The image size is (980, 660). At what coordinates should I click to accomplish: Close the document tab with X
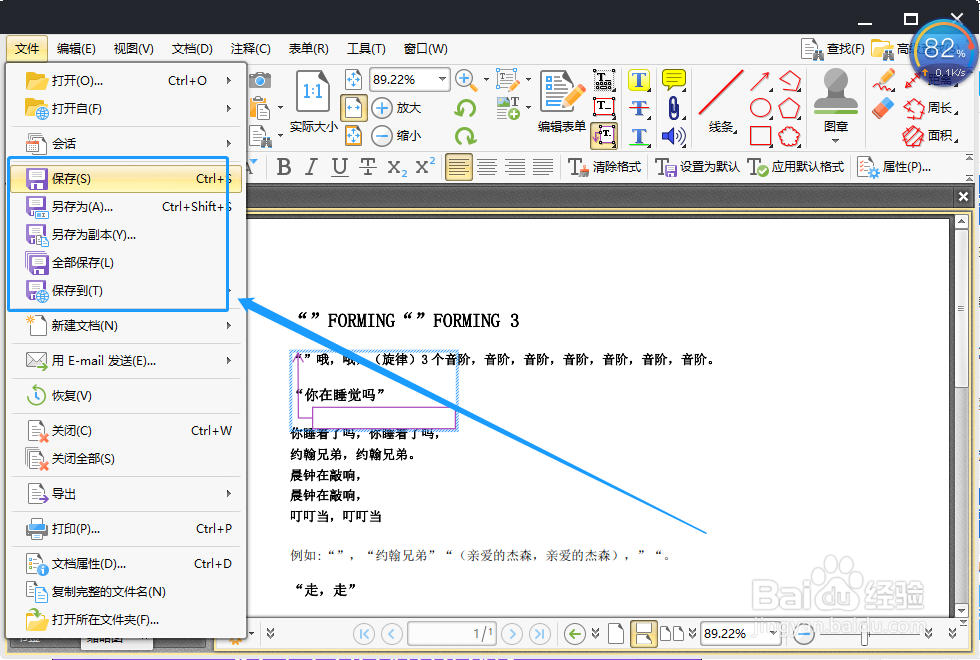tap(963, 196)
